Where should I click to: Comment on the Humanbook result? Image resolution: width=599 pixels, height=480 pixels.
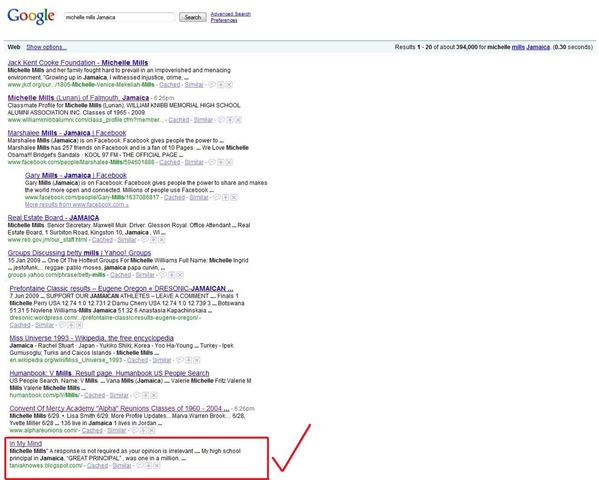[137, 396]
